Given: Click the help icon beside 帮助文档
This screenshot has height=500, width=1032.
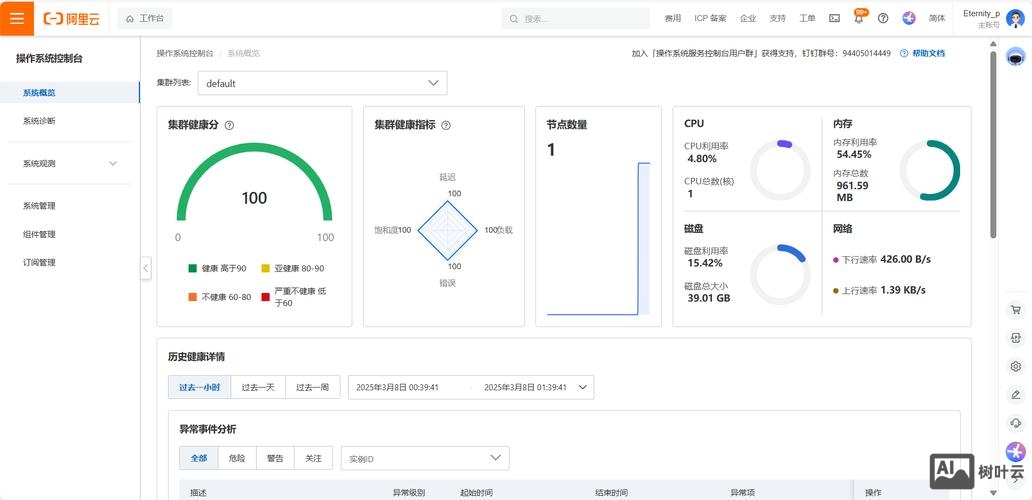Looking at the screenshot, I should 904,53.
